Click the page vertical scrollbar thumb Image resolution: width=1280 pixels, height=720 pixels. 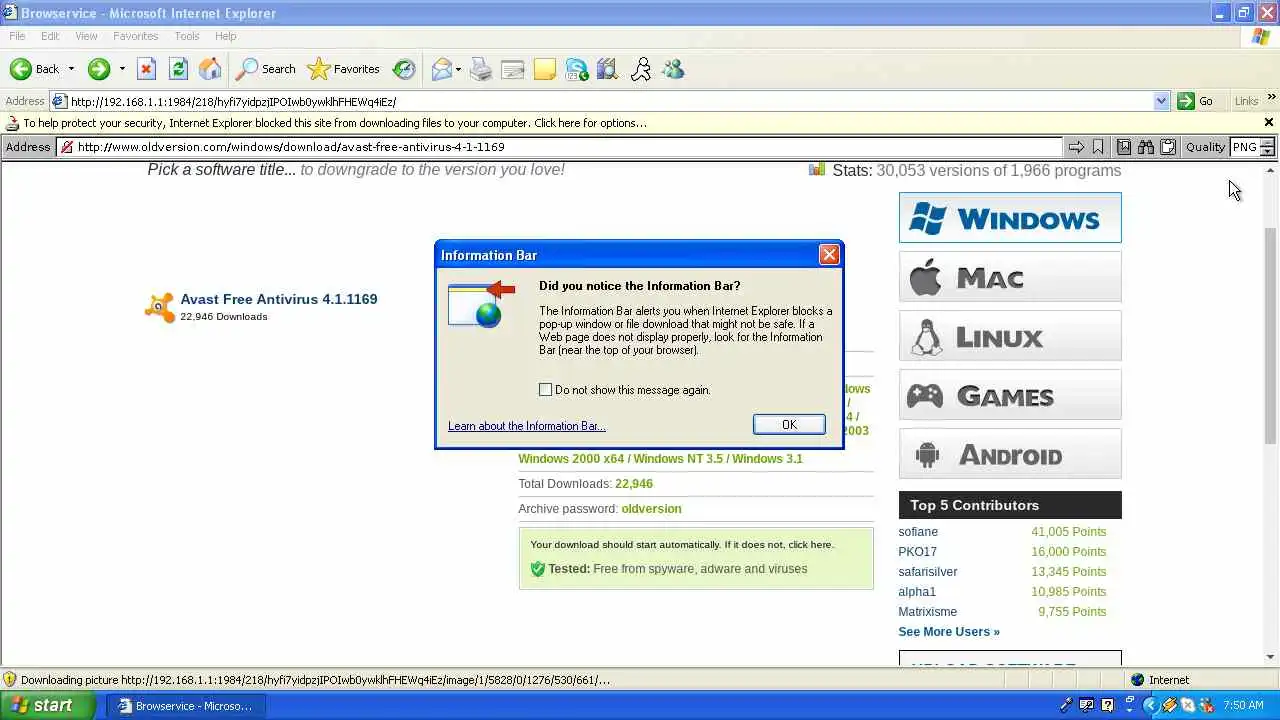pos(1271,335)
